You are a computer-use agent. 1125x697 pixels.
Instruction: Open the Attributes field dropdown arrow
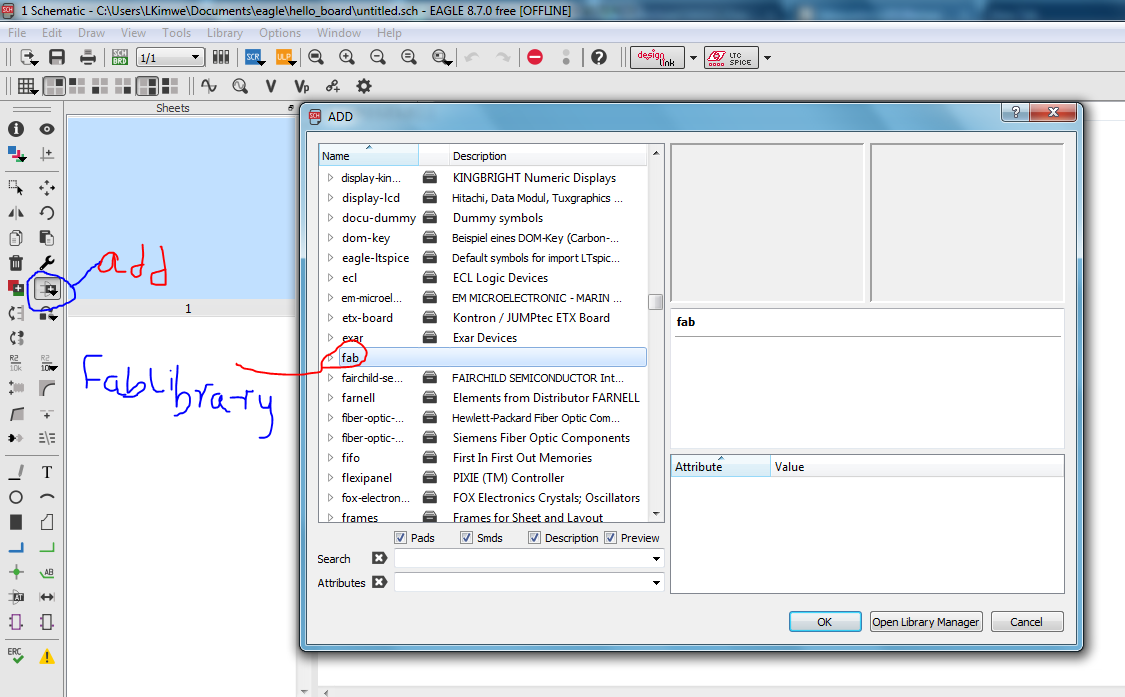[656, 583]
